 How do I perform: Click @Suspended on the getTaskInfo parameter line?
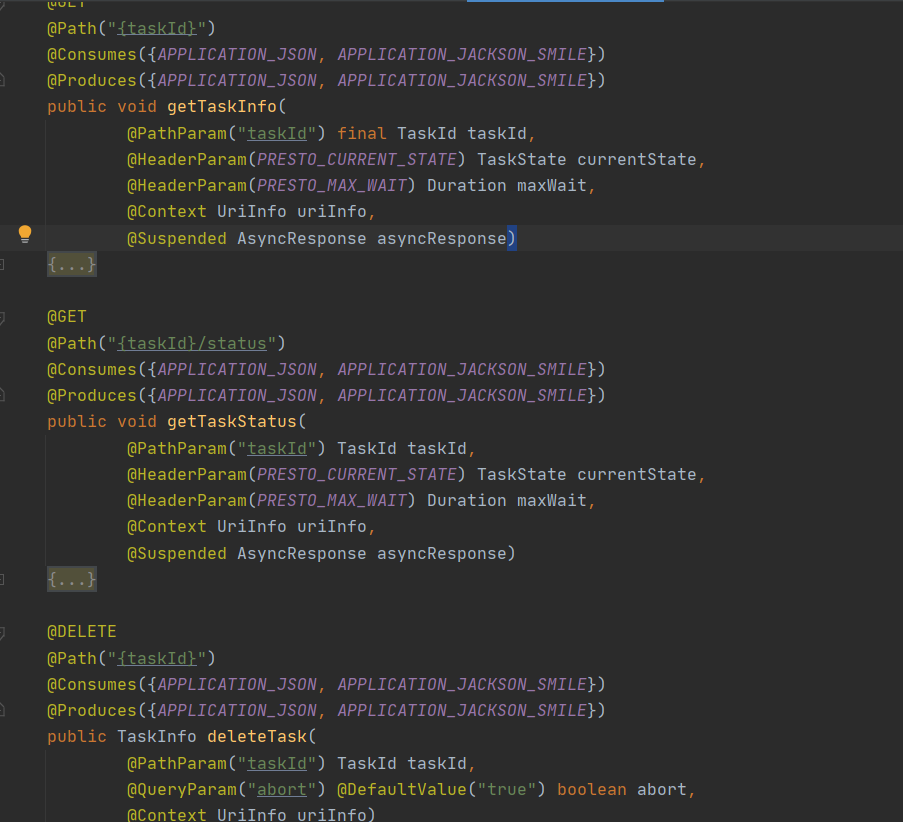177,238
